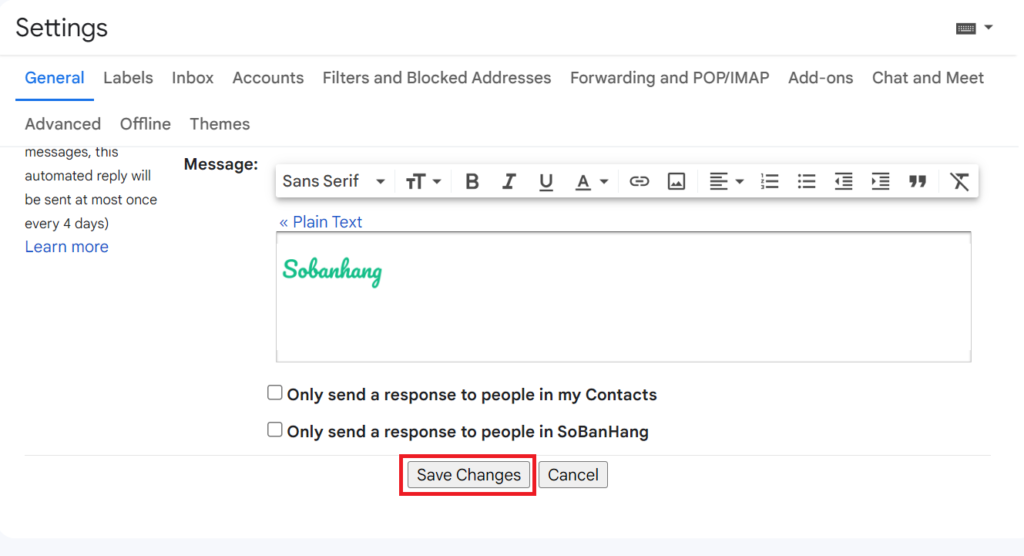Image resolution: width=1024 pixels, height=556 pixels.
Task: Open the text alignment dropdown
Action: click(x=726, y=182)
